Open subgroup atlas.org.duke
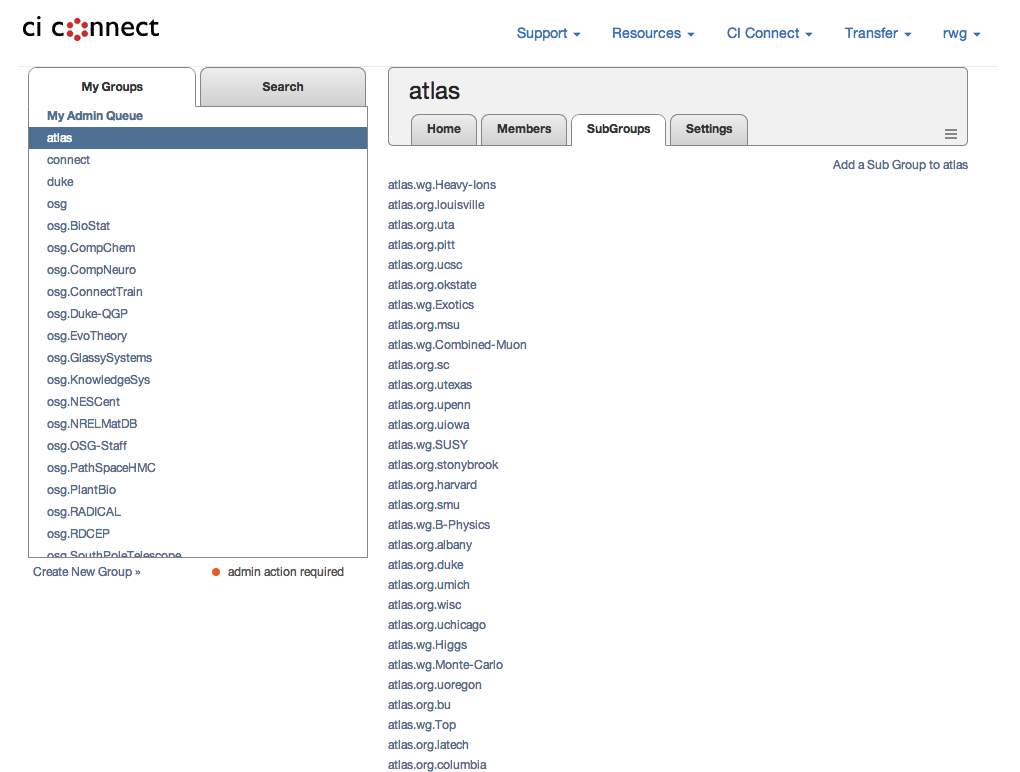Image resolution: width=1020 pixels, height=772 pixels. coord(425,565)
